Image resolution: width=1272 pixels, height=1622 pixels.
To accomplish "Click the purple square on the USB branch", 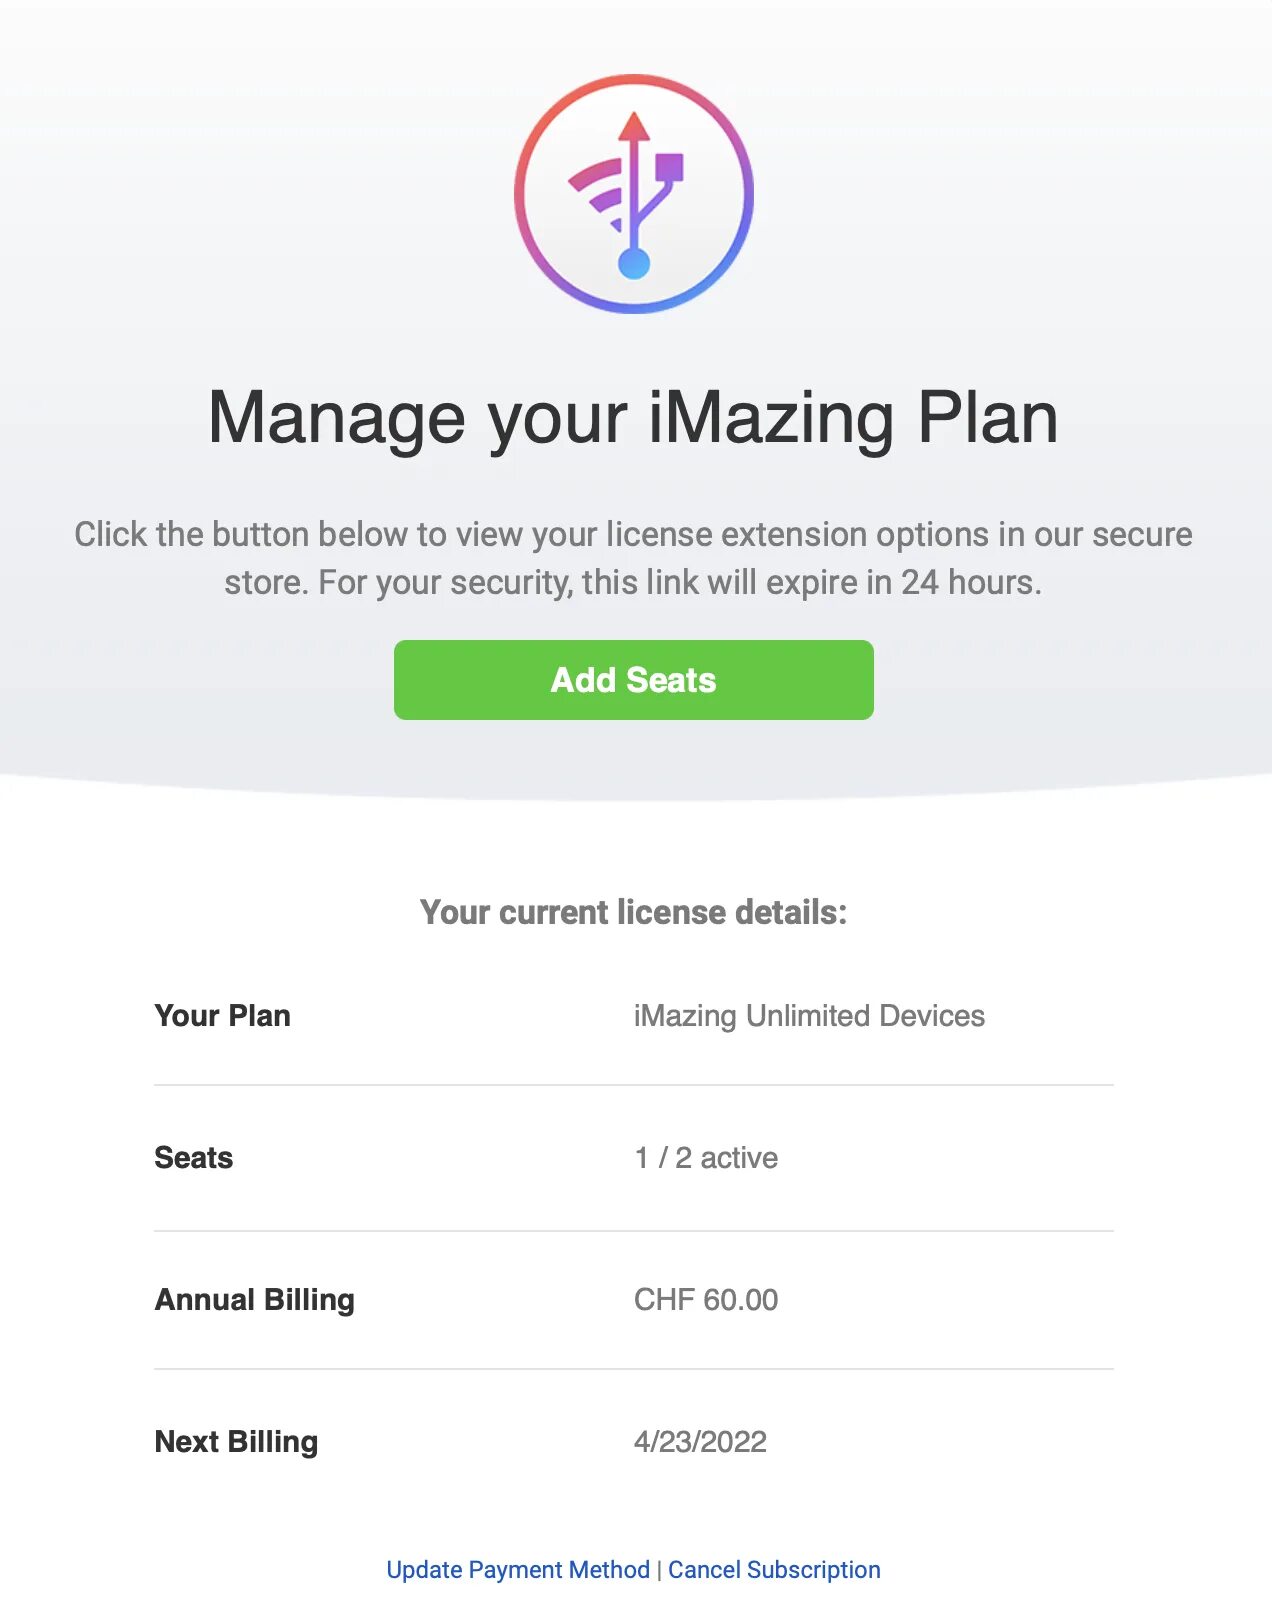I will coord(669,167).
